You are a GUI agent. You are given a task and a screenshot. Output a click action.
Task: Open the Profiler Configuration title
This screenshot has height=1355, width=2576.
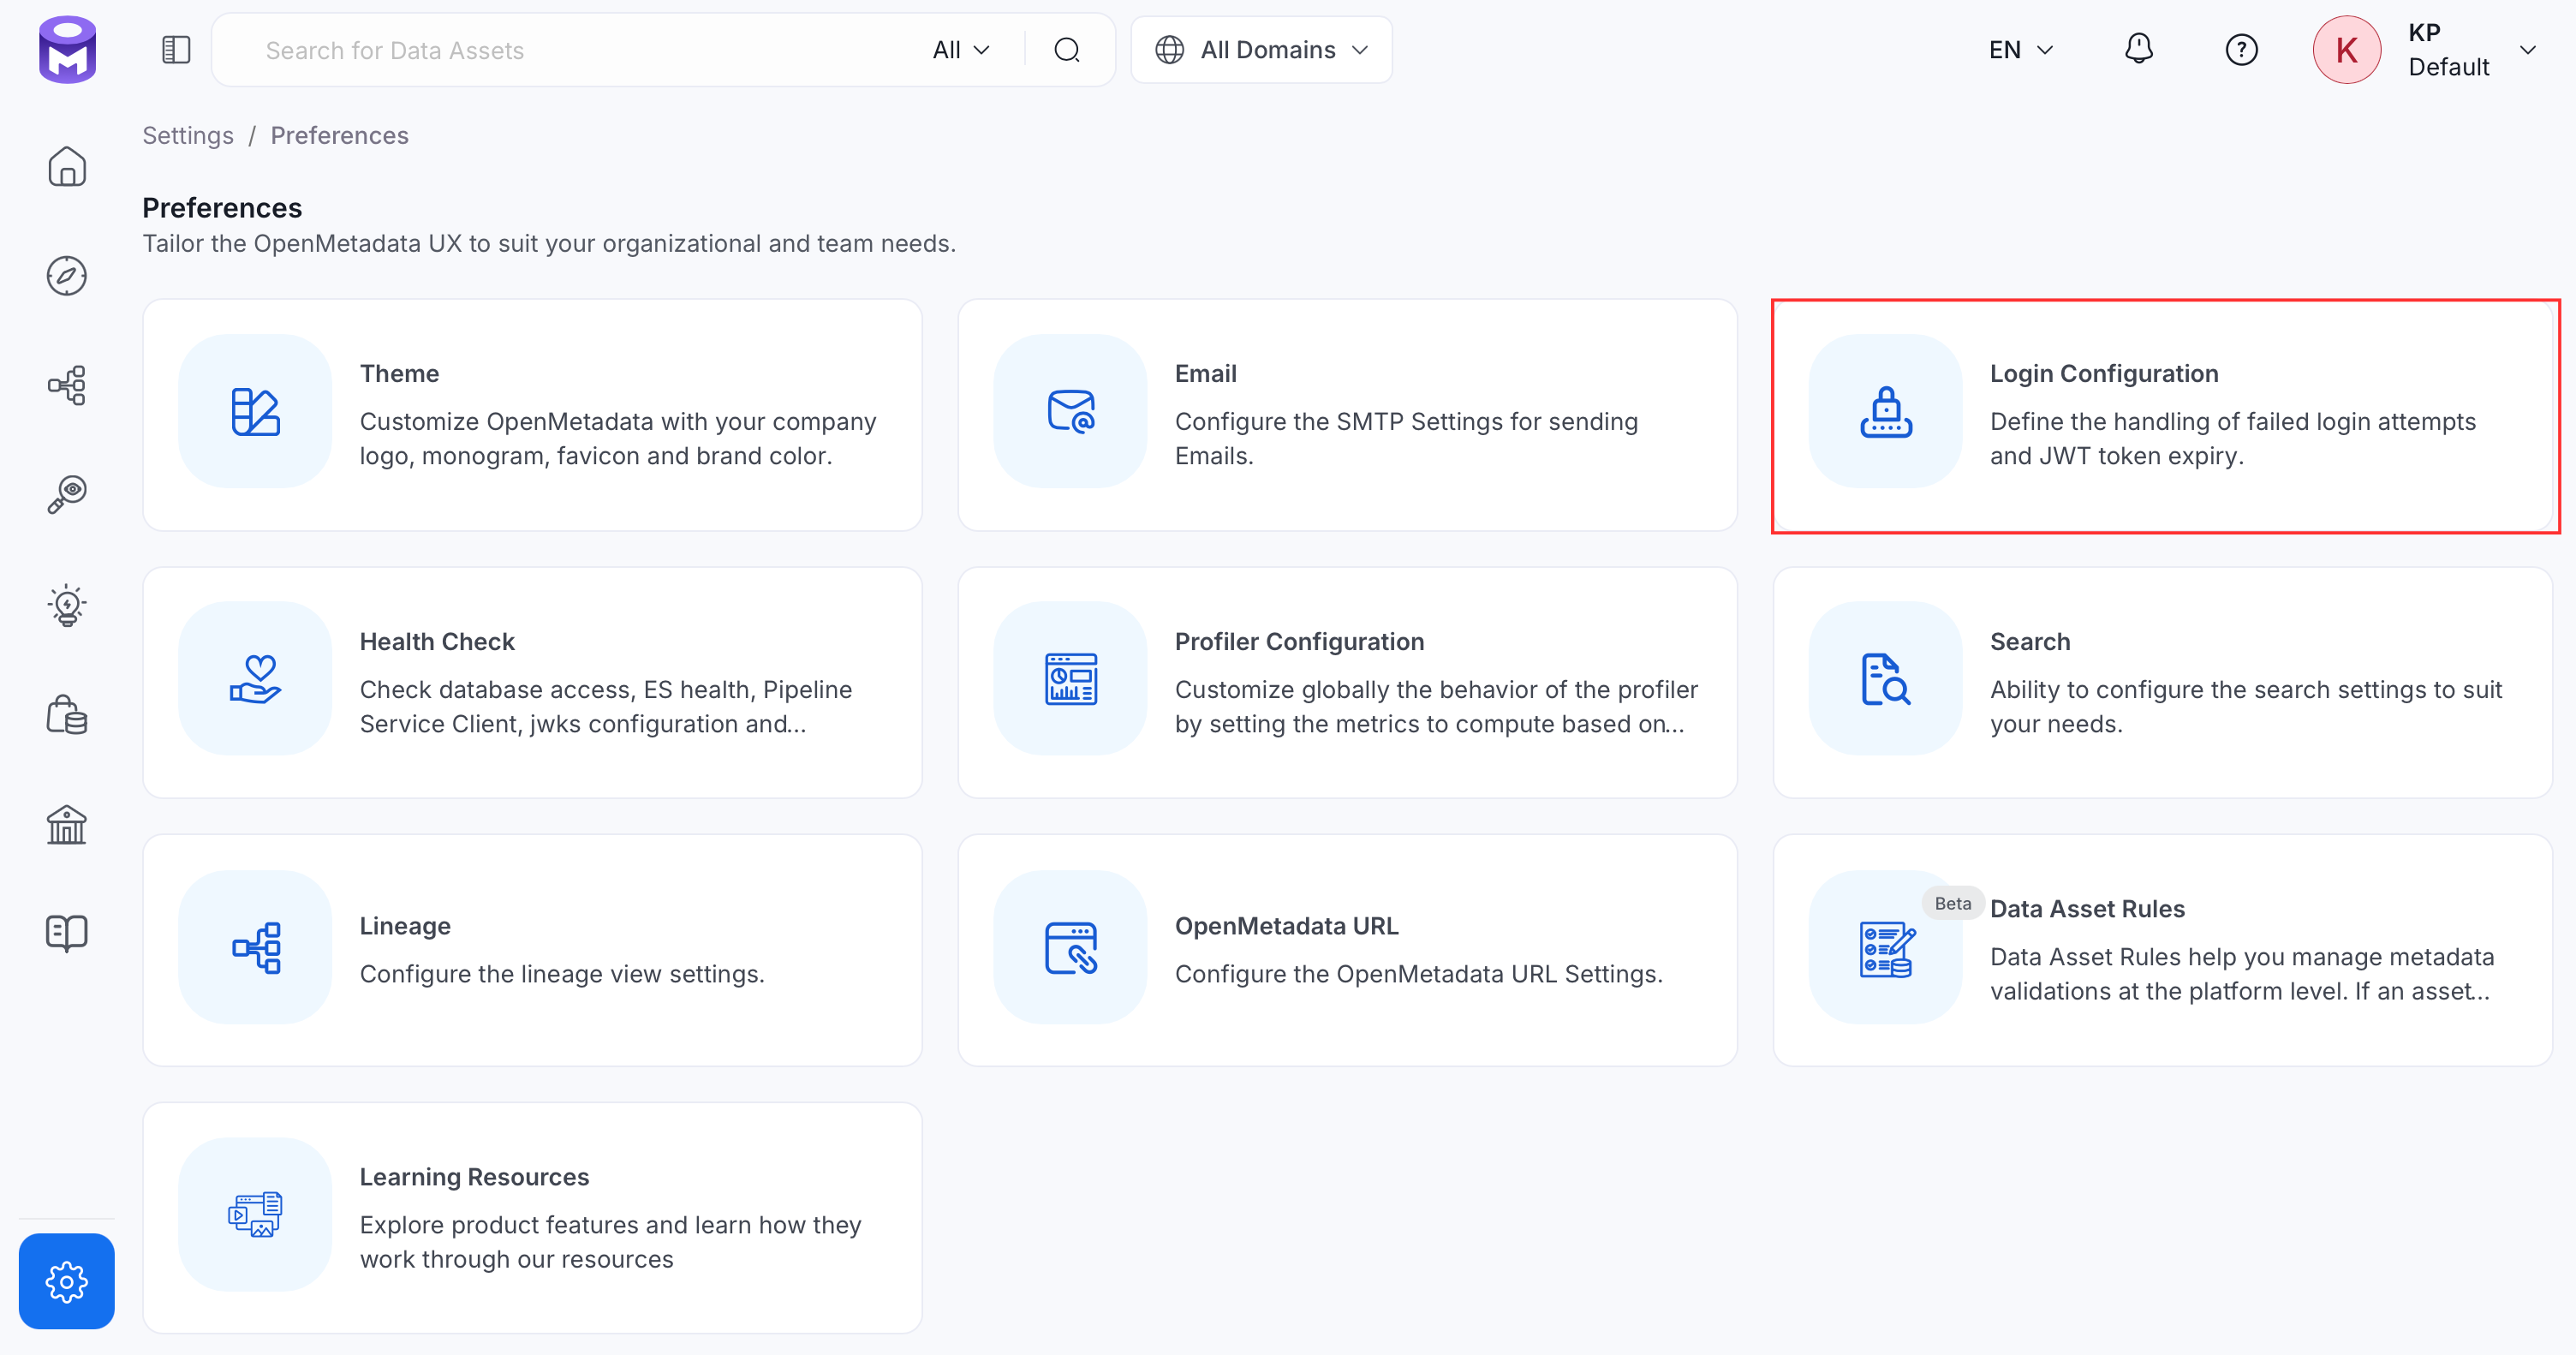click(1299, 641)
